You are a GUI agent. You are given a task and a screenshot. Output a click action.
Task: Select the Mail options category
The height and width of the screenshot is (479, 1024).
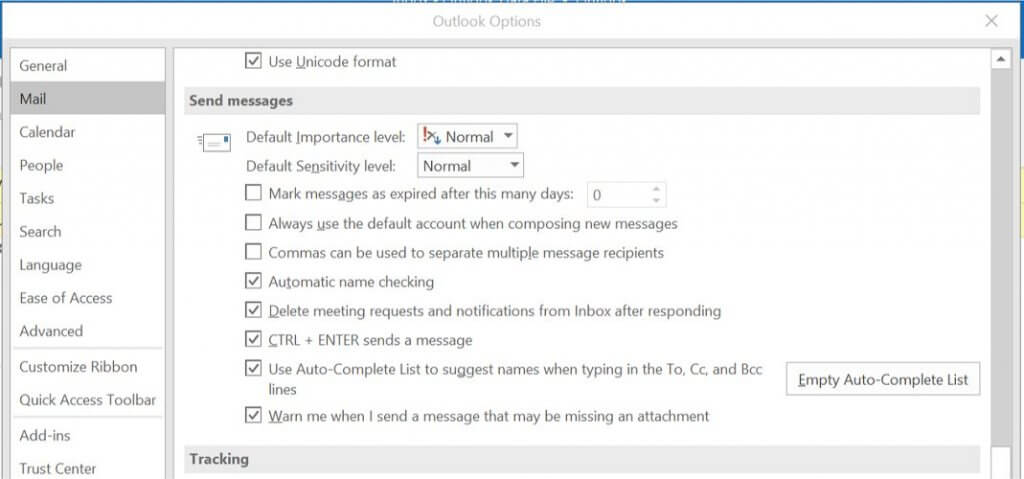pyautogui.click(x=88, y=99)
